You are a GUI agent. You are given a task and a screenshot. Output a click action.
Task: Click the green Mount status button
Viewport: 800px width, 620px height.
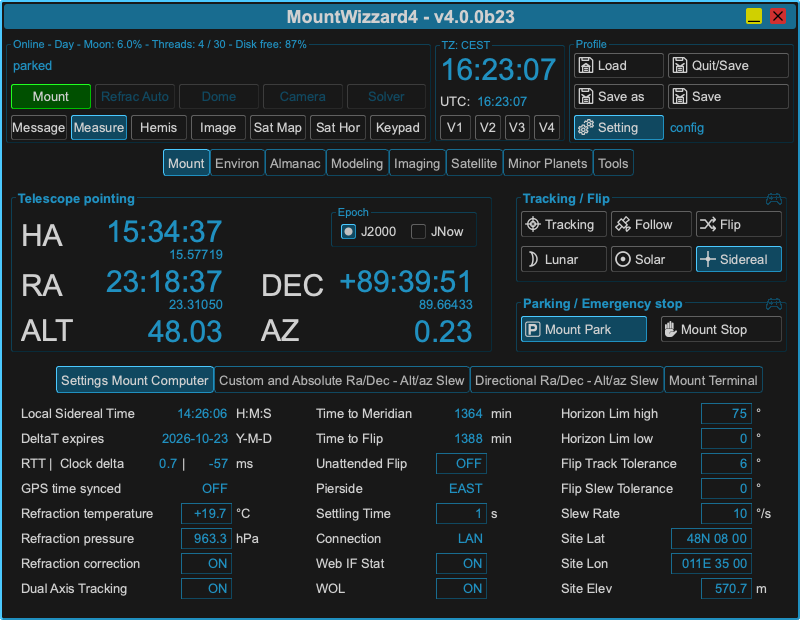click(51, 96)
